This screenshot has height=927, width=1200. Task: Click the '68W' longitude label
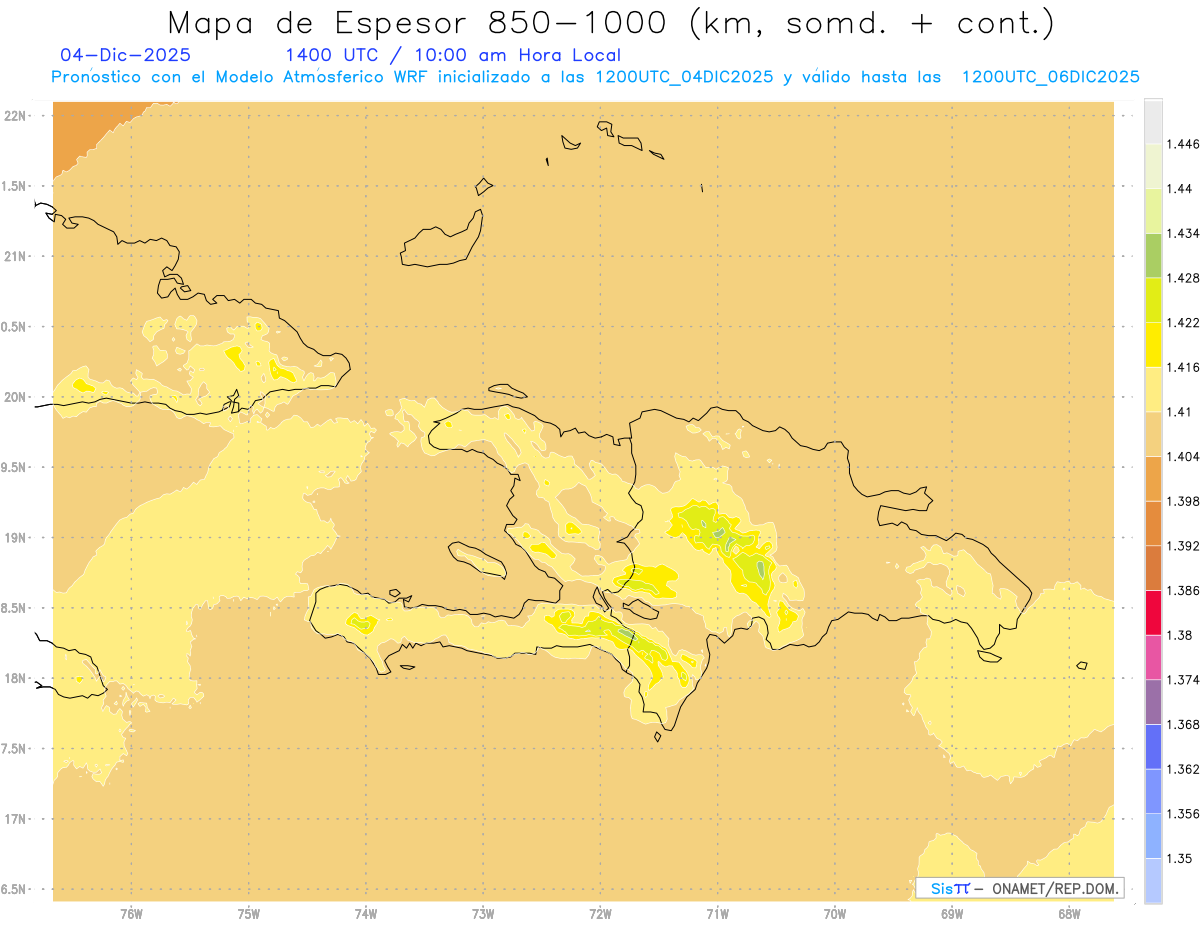pyautogui.click(x=1068, y=913)
